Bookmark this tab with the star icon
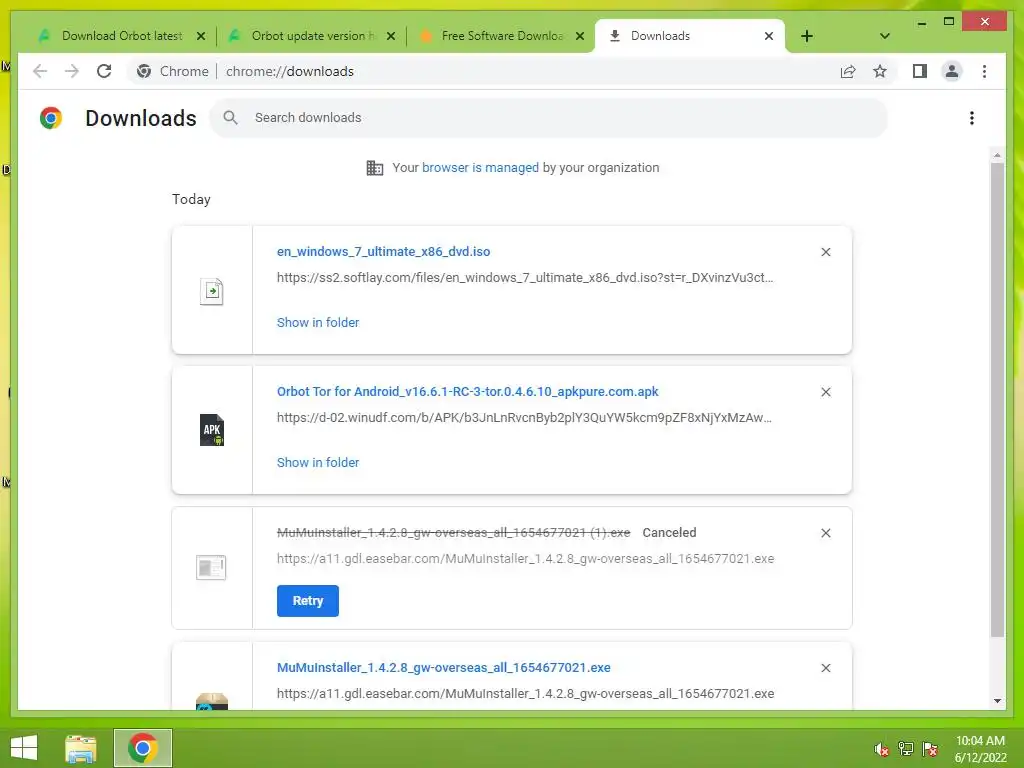1024x768 pixels. 880,71
